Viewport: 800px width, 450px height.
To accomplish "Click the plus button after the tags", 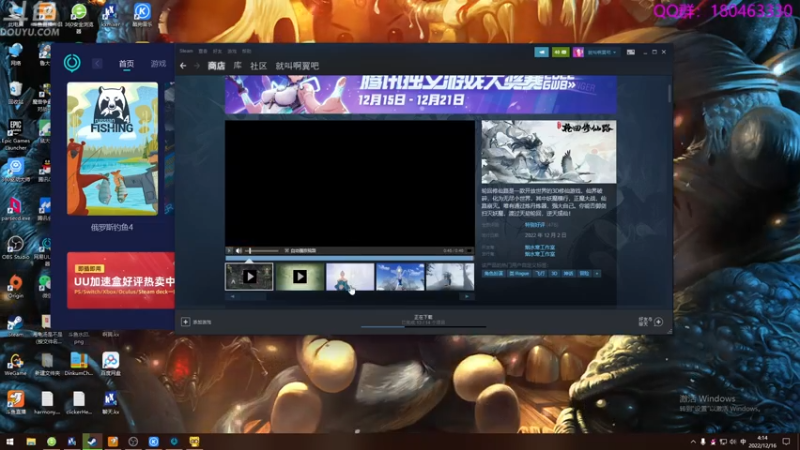I will (597, 273).
